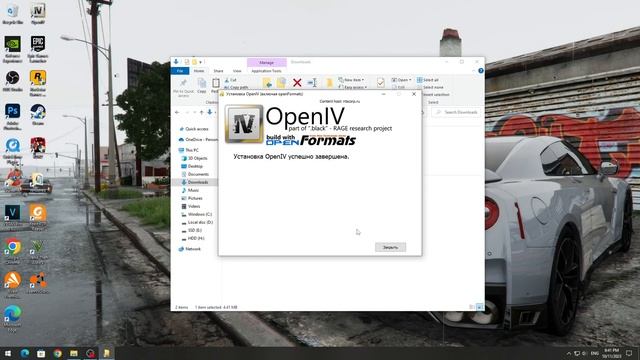Screen dimensions: 640x360
Task: Open the Explorer File menu
Action: (180, 71)
